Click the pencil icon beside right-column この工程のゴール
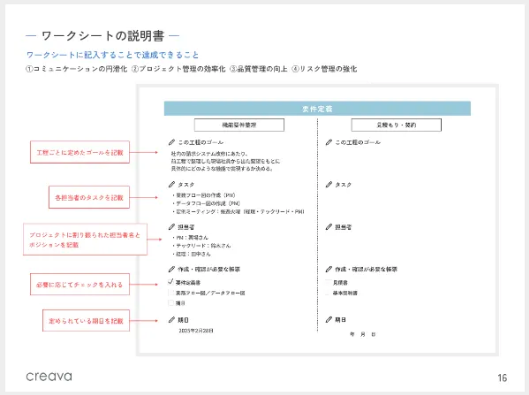Screen dimensions: 529x395 (329, 142)
